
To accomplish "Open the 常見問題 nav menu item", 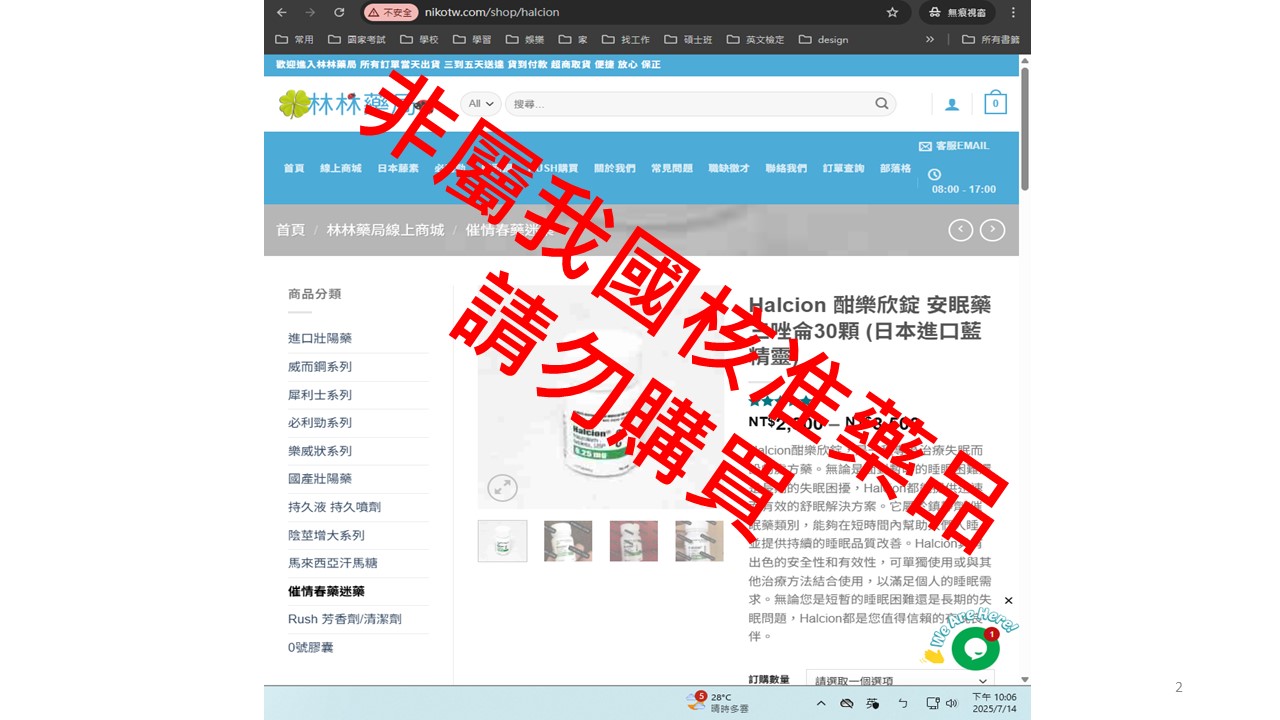I will click(671, 168).
